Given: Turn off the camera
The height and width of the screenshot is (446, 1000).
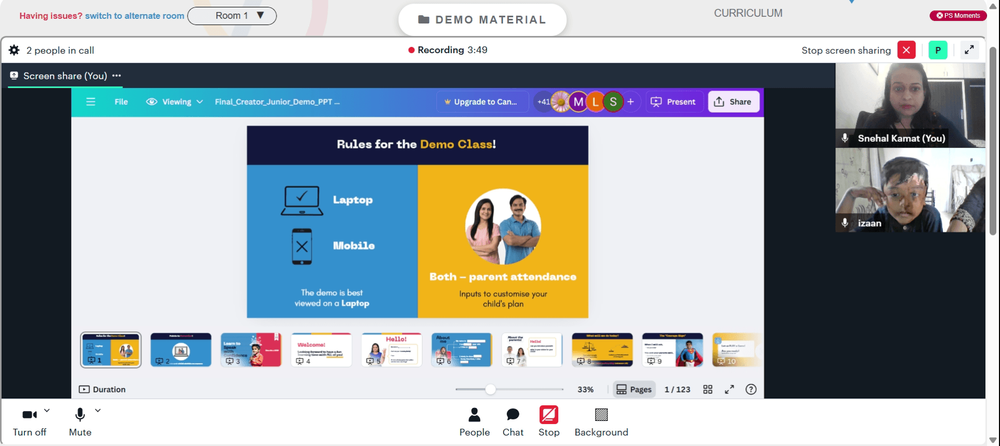Looking at the screenshot, I should pyautogui.click(x=29, y=422).
